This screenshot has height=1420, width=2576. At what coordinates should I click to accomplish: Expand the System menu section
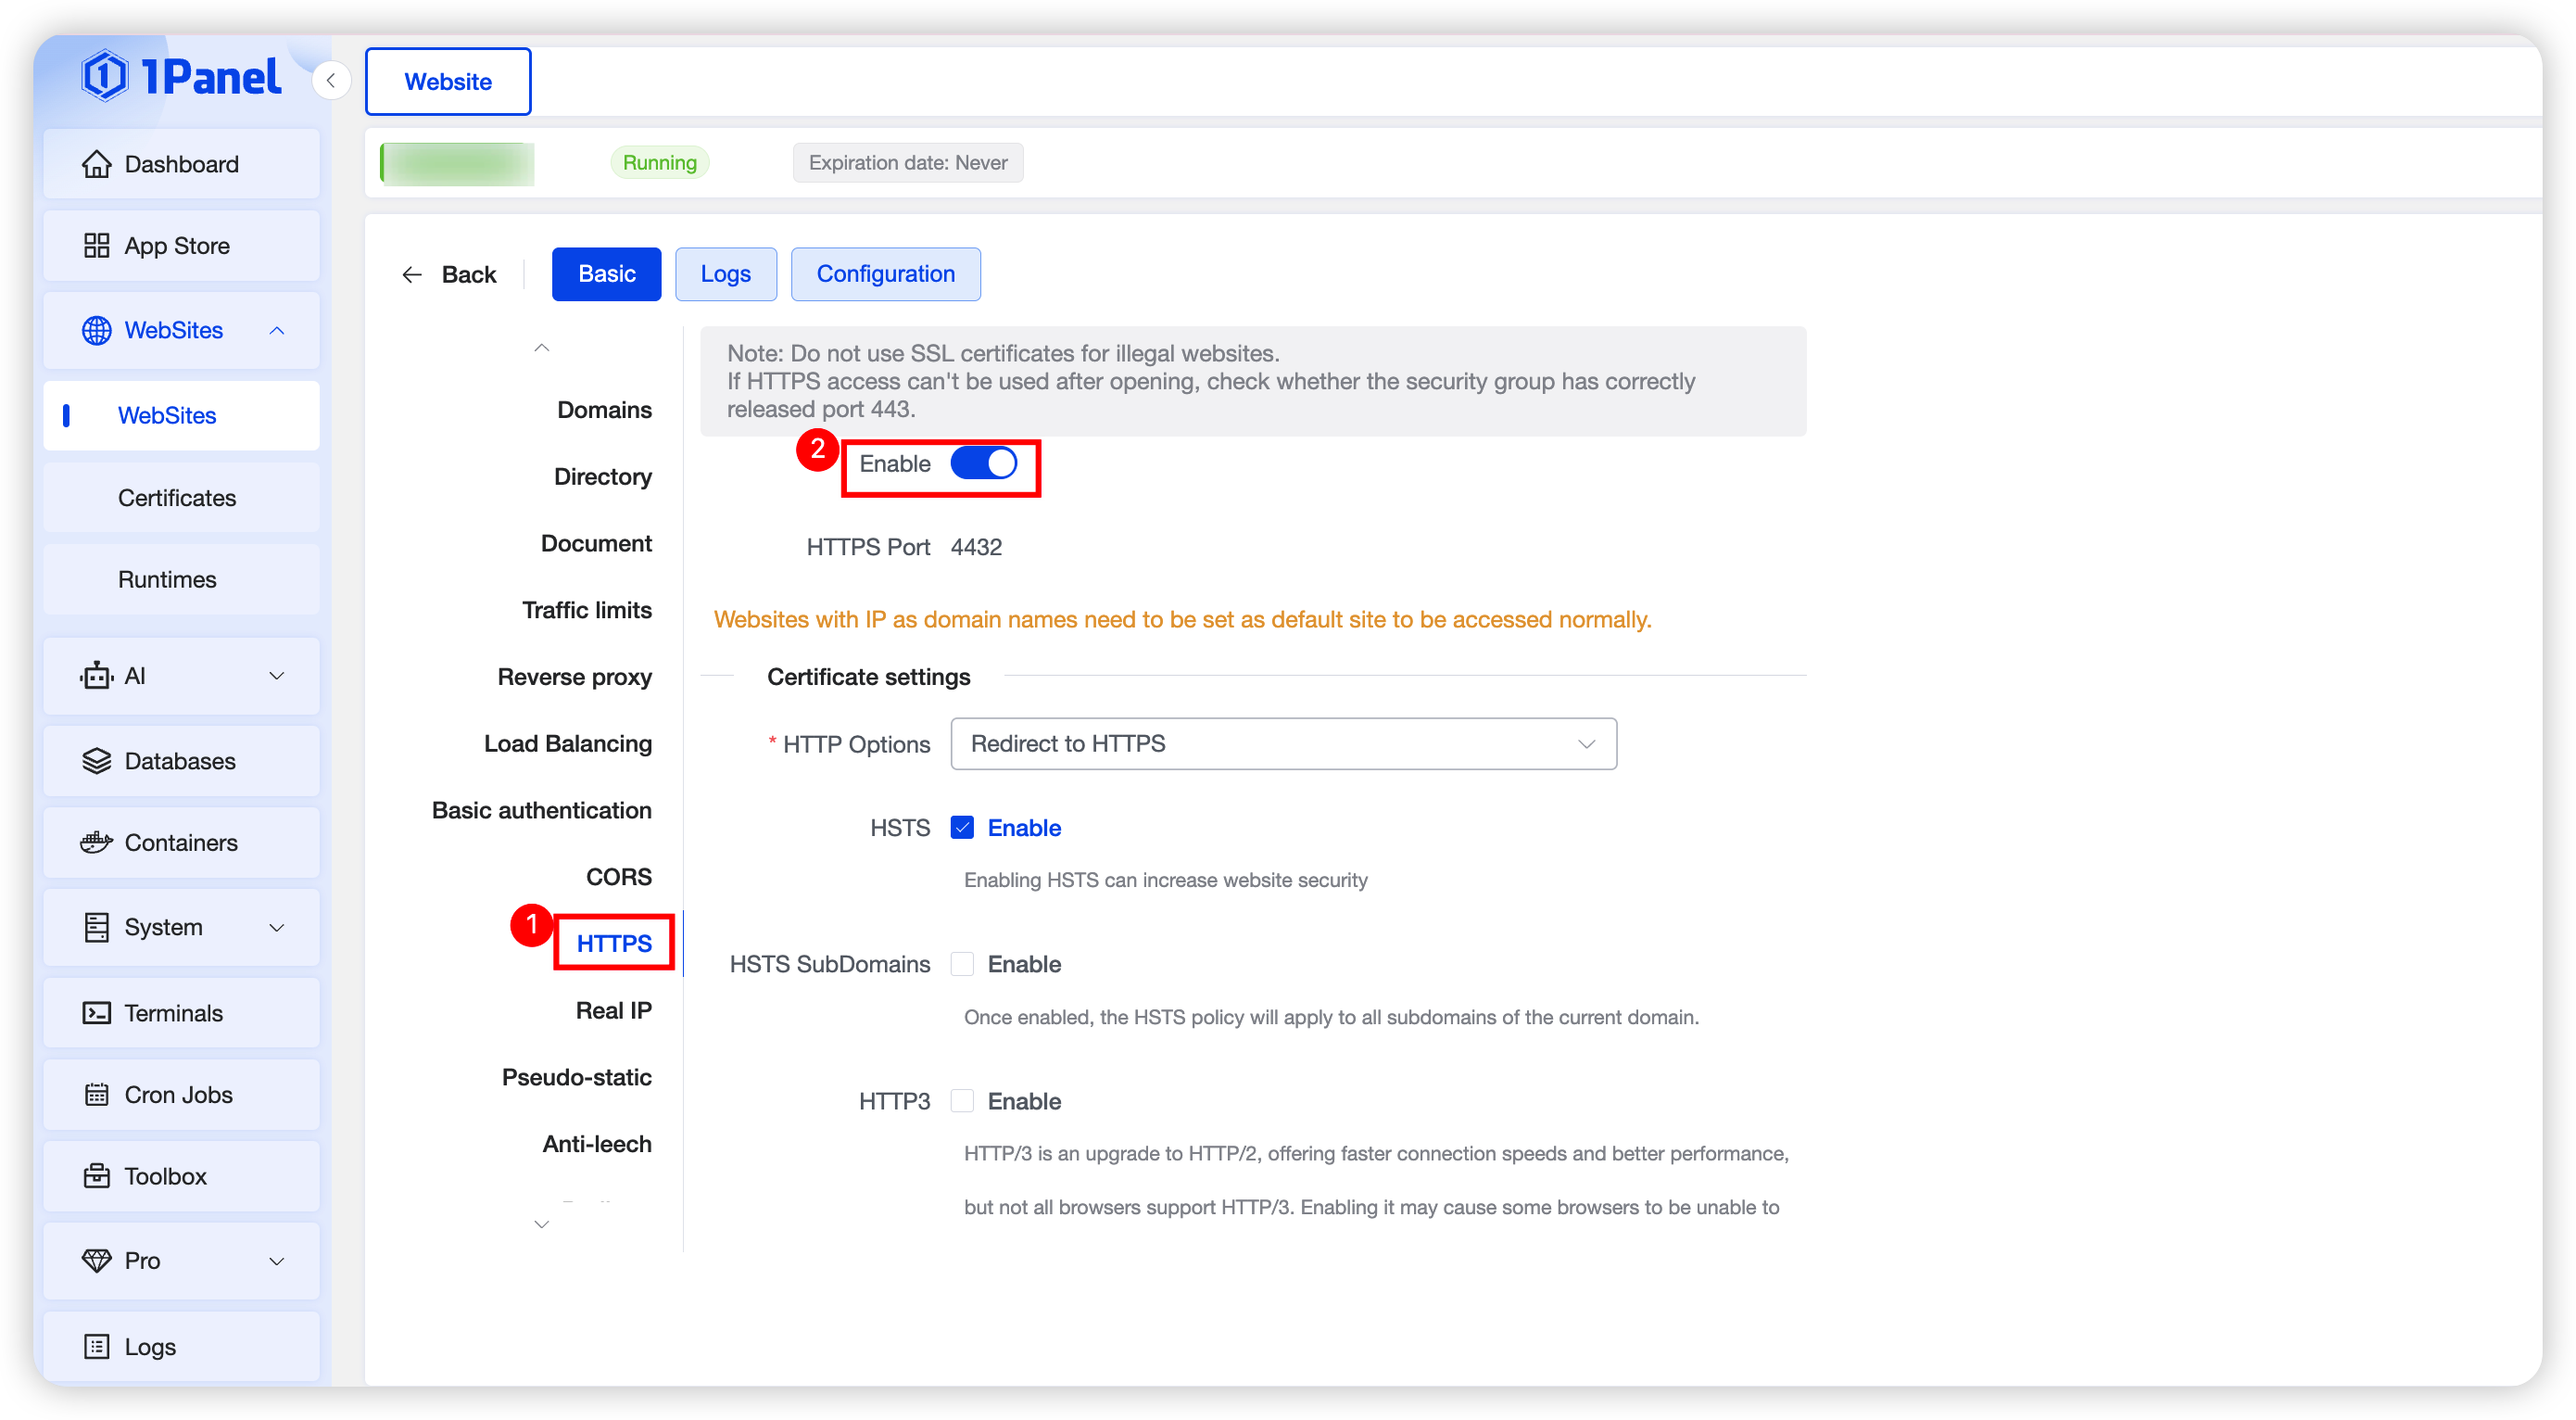181,927
